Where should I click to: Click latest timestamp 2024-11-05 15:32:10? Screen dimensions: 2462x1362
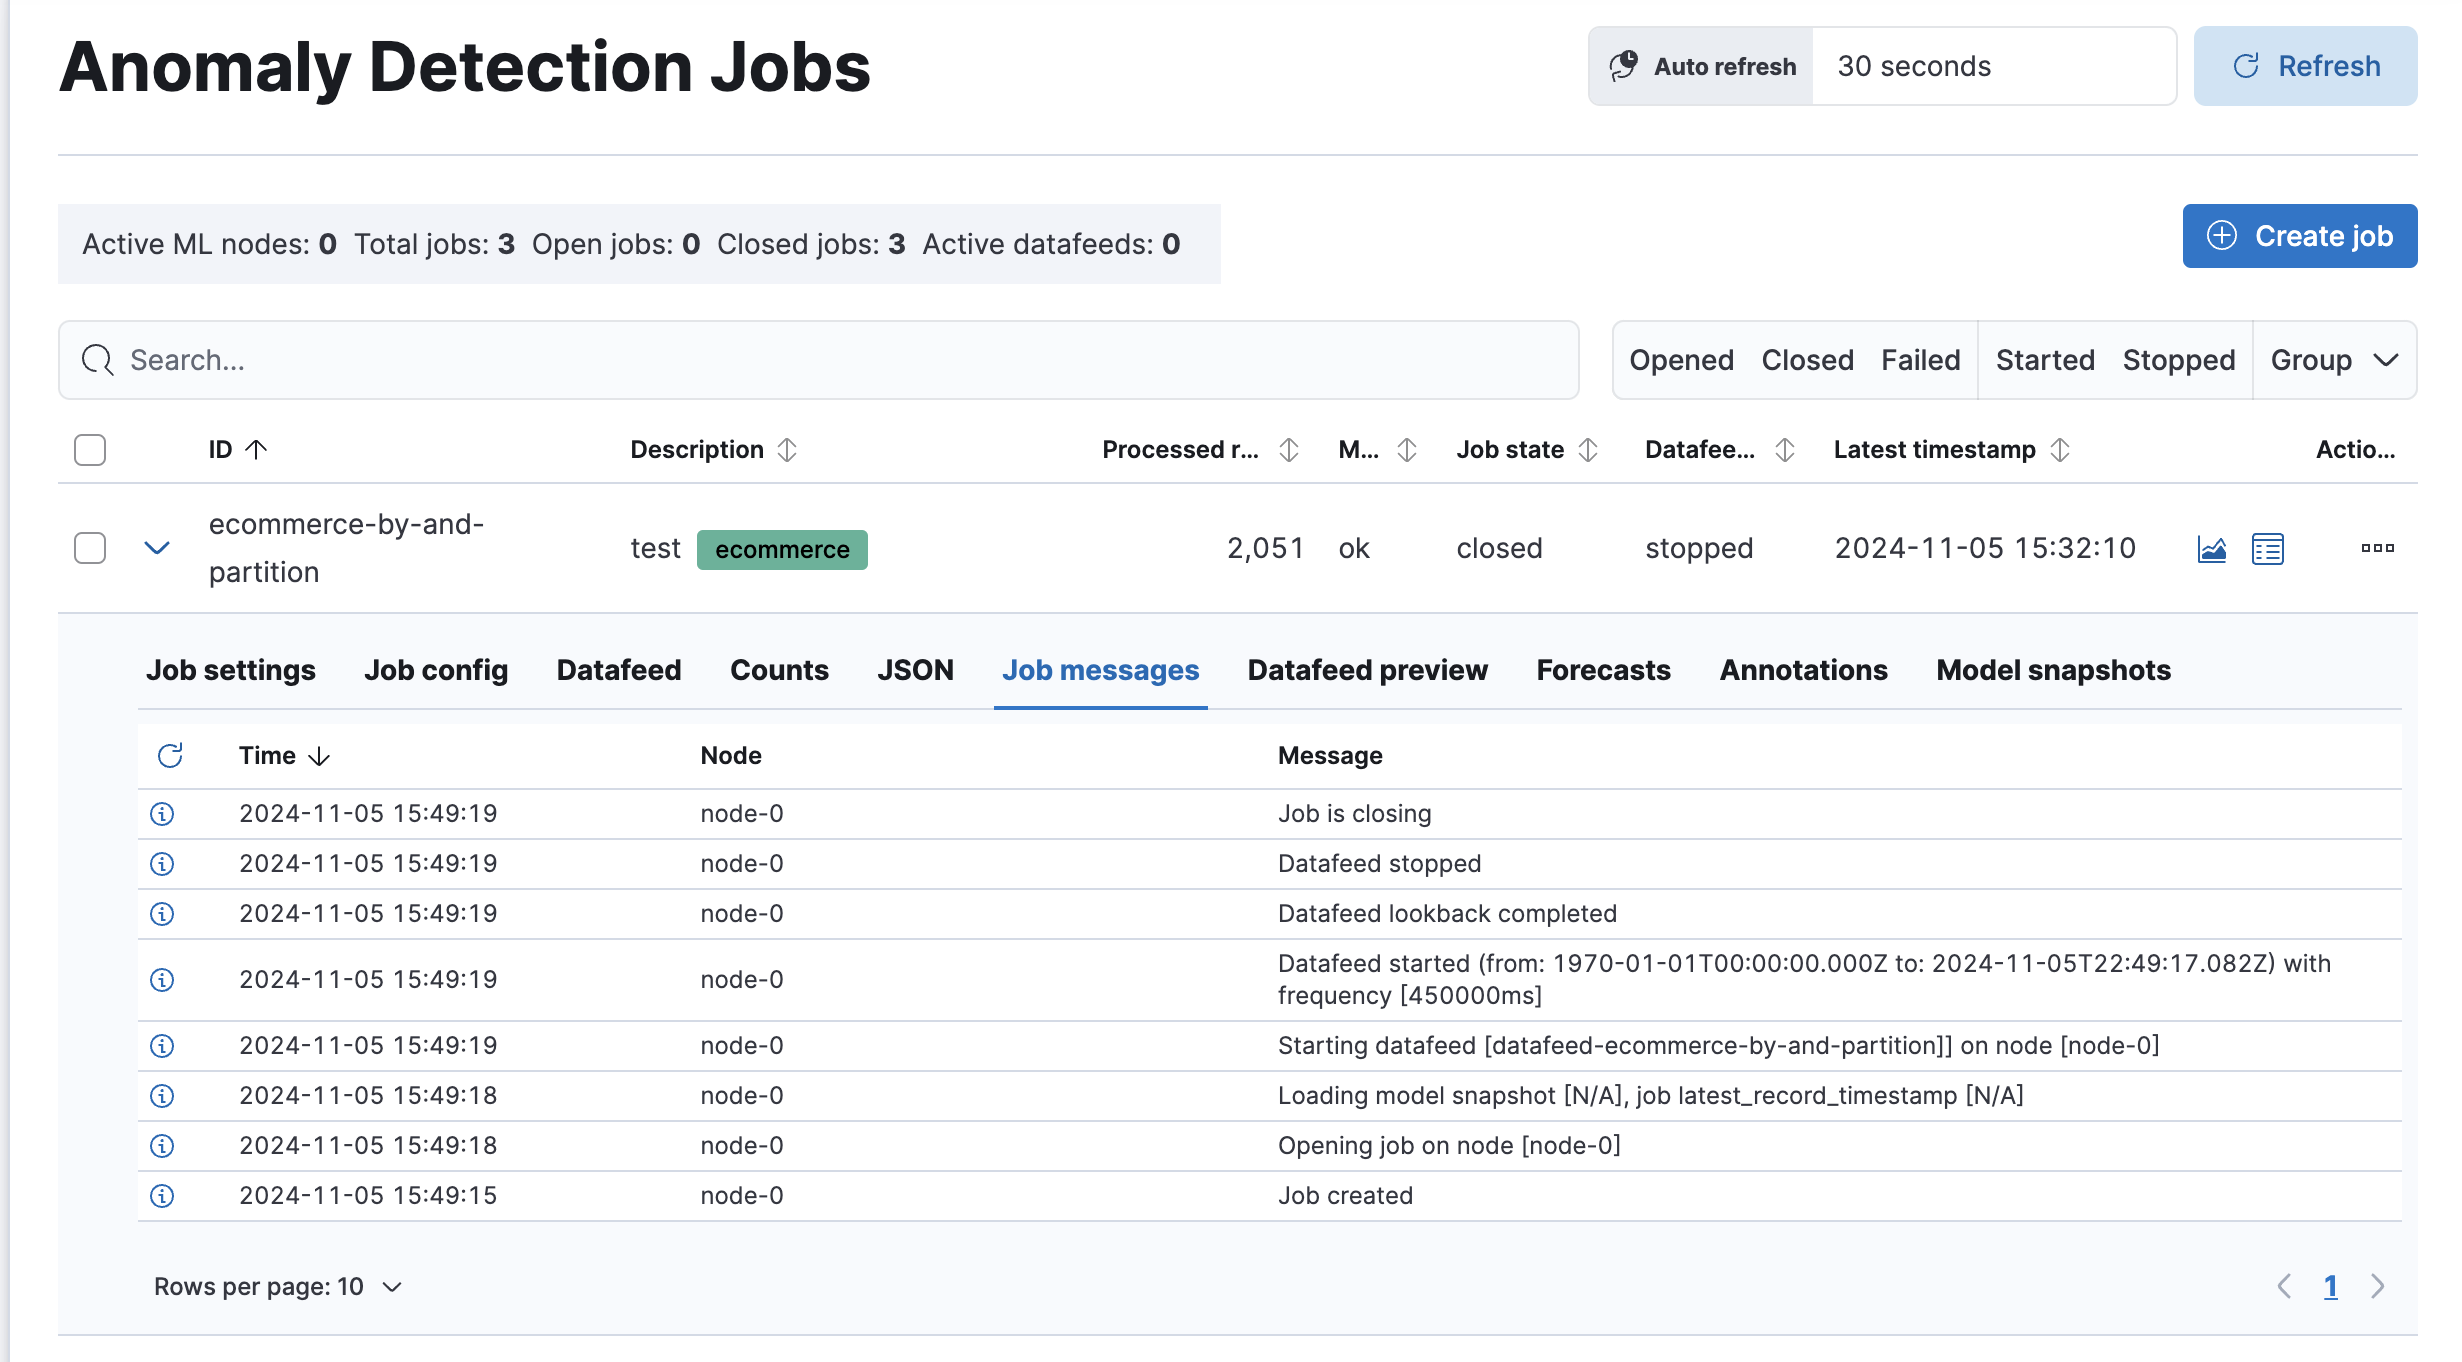tap(1985, 548)
